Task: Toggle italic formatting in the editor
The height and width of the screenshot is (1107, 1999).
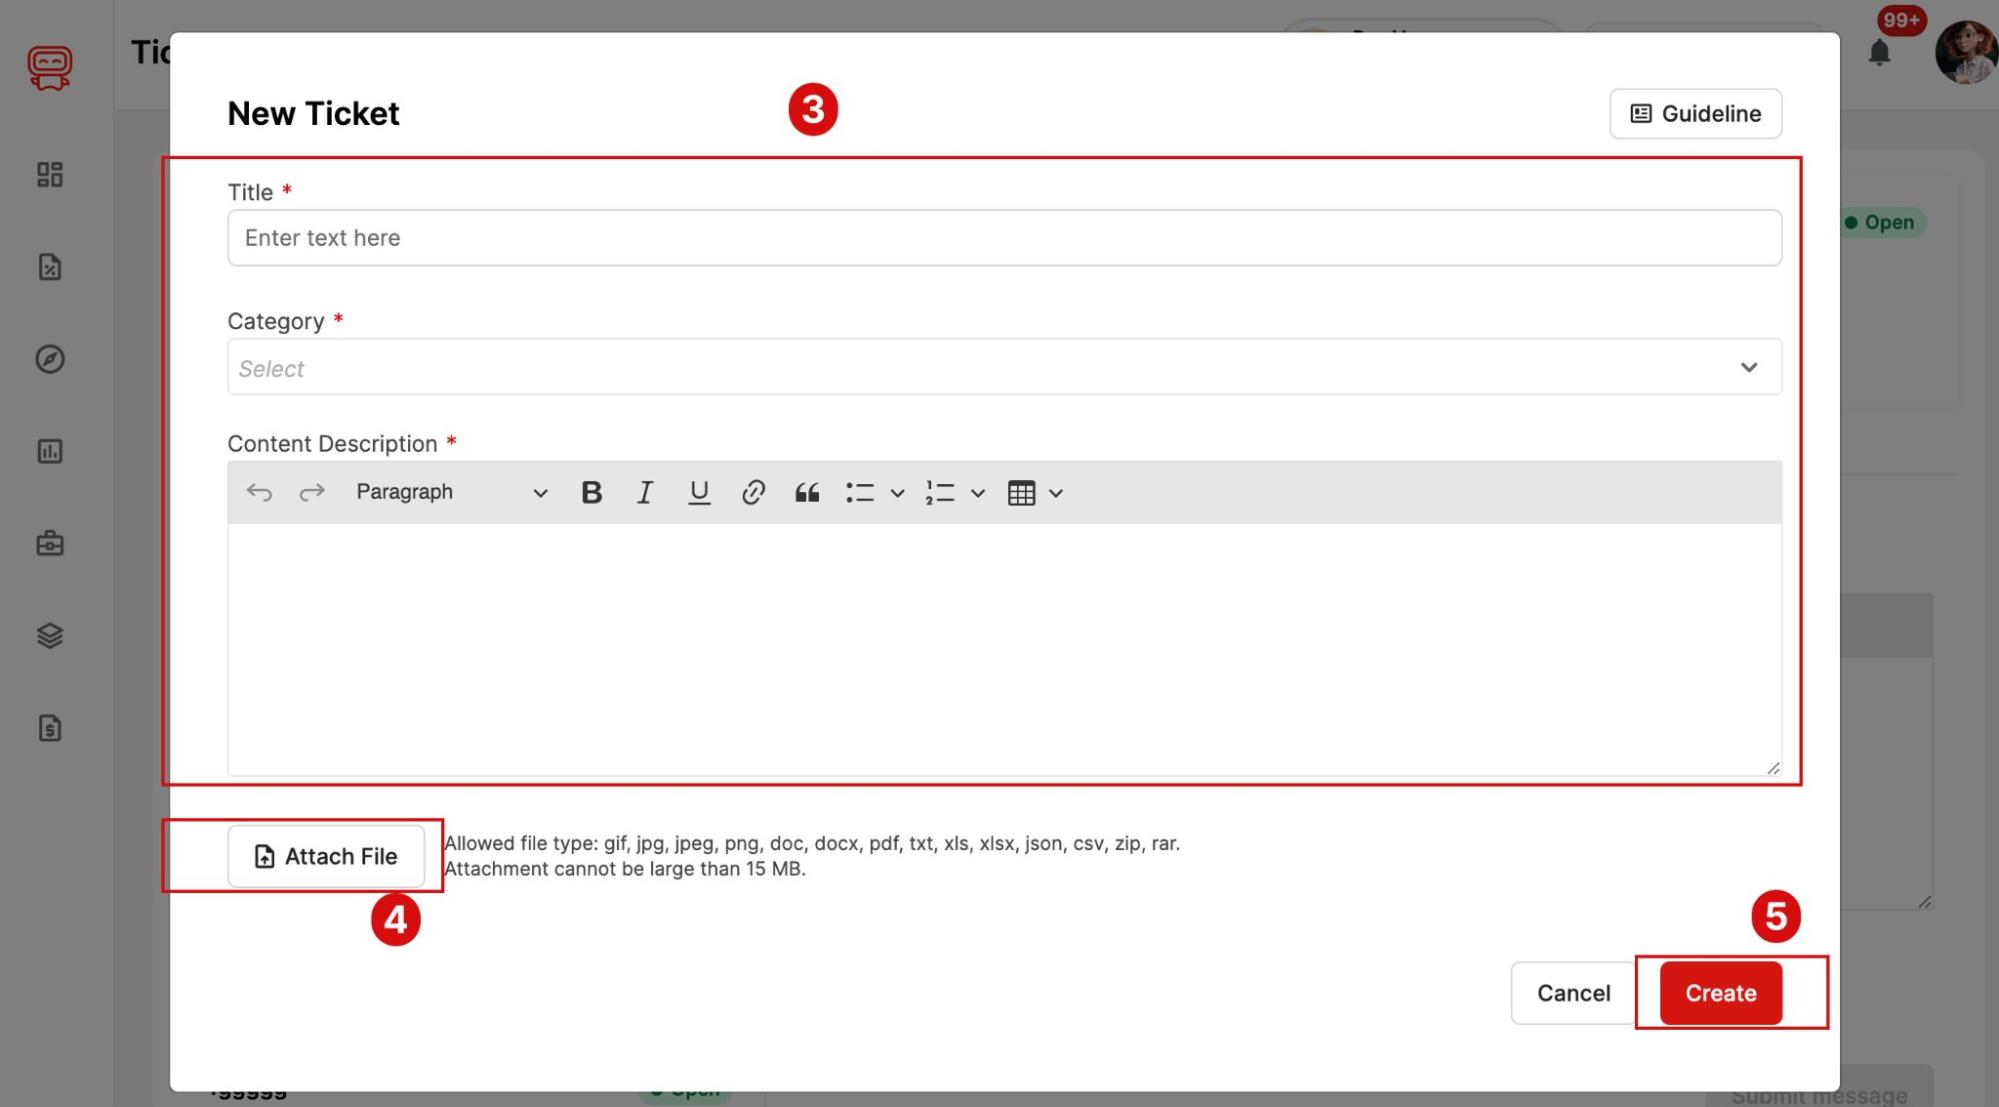Action: click(645, 491)
